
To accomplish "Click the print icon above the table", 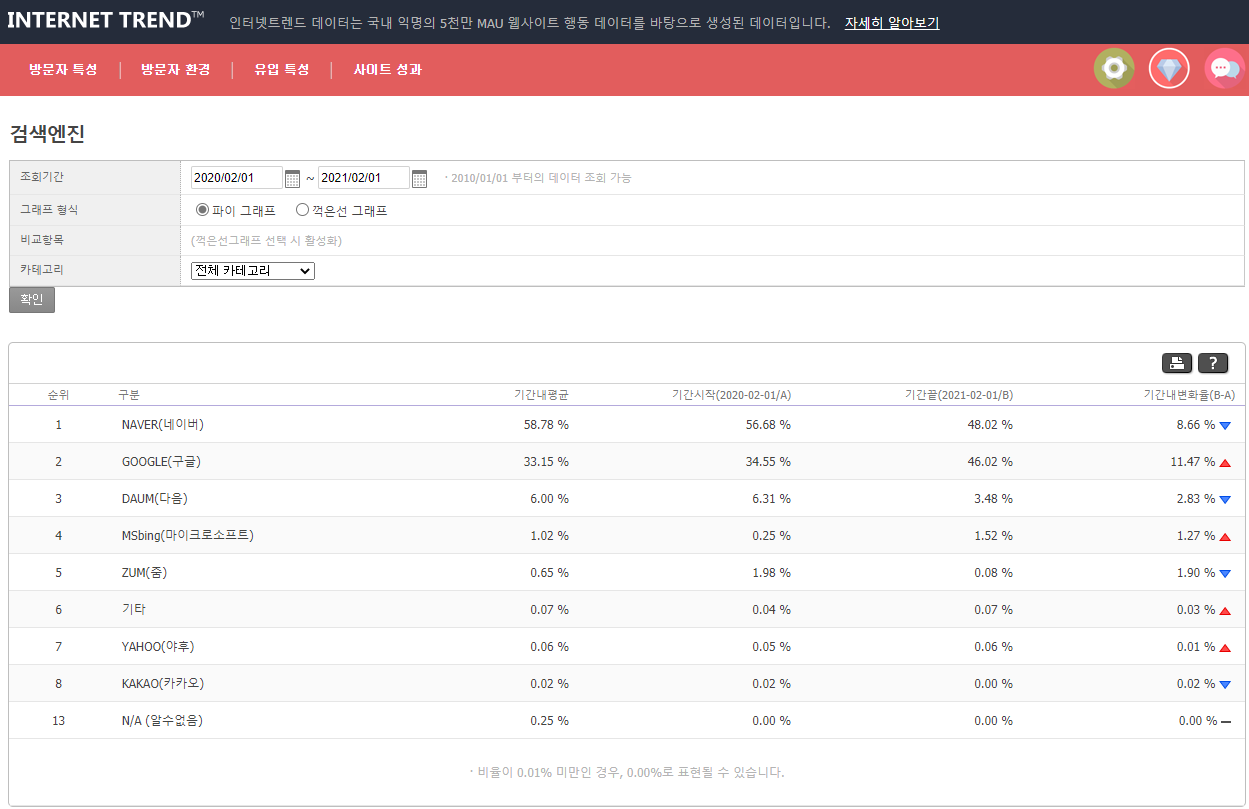I will click(x=1177, y=363).
